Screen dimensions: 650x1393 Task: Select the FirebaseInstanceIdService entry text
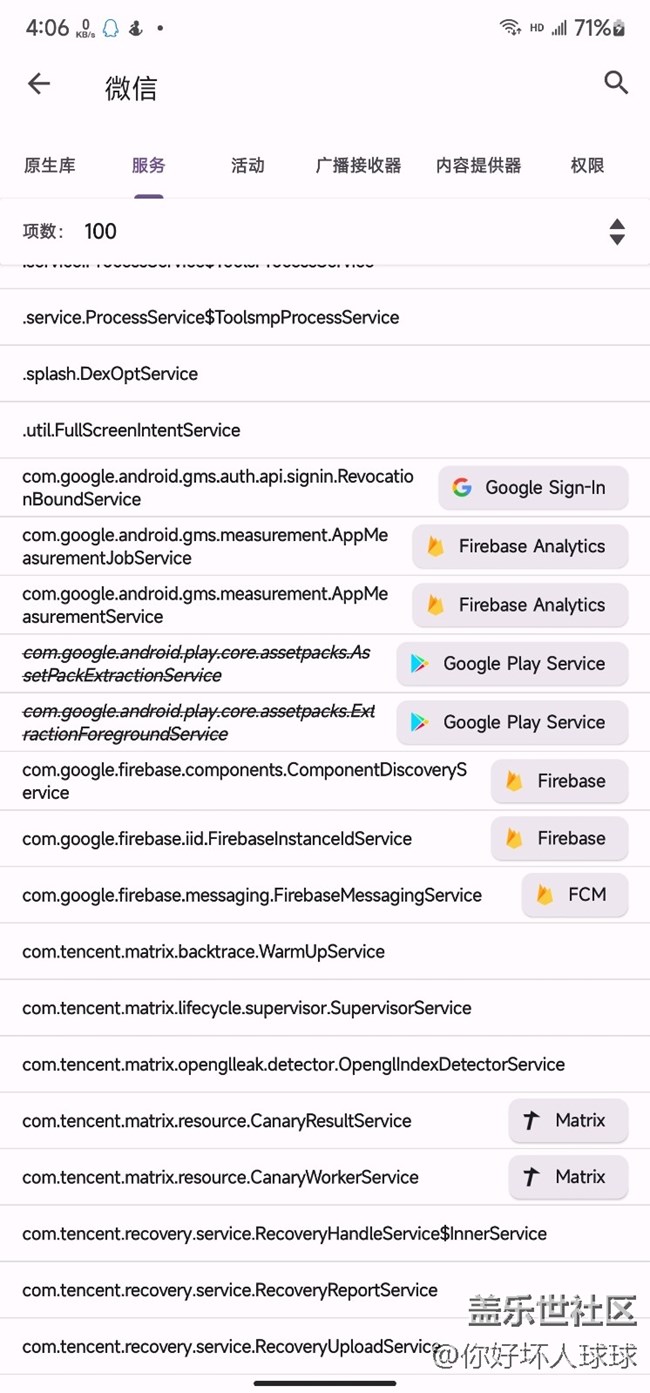tap(217, 839)
